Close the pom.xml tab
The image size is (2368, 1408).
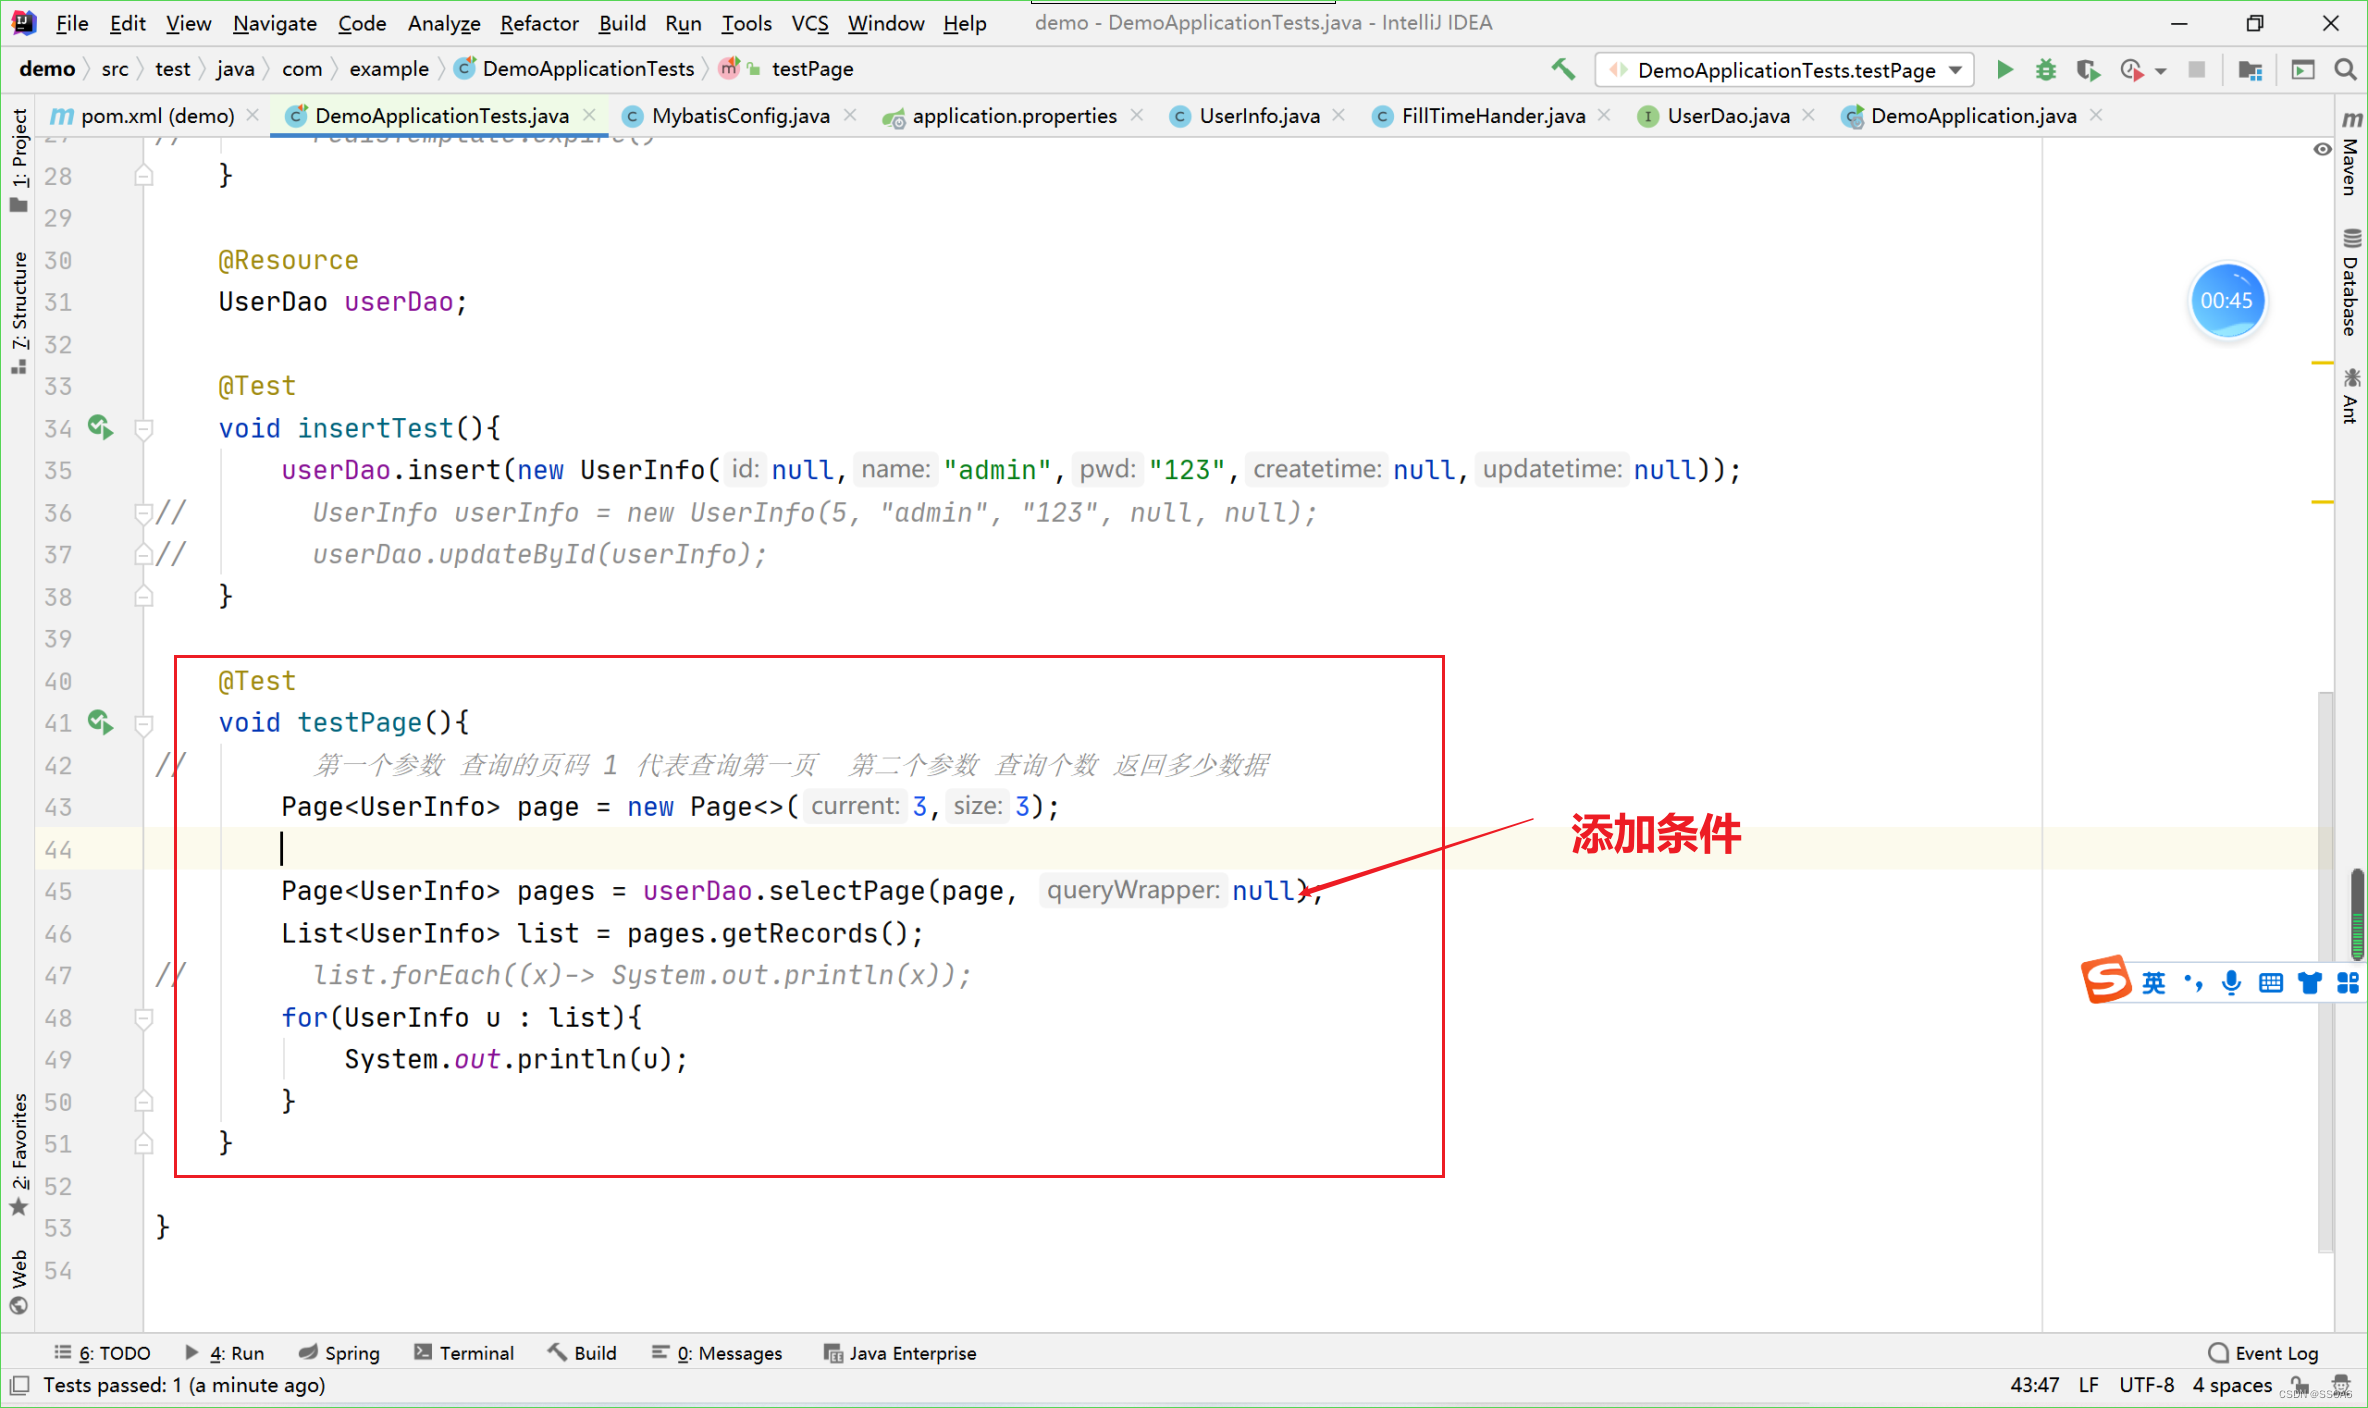coord(253,116)
